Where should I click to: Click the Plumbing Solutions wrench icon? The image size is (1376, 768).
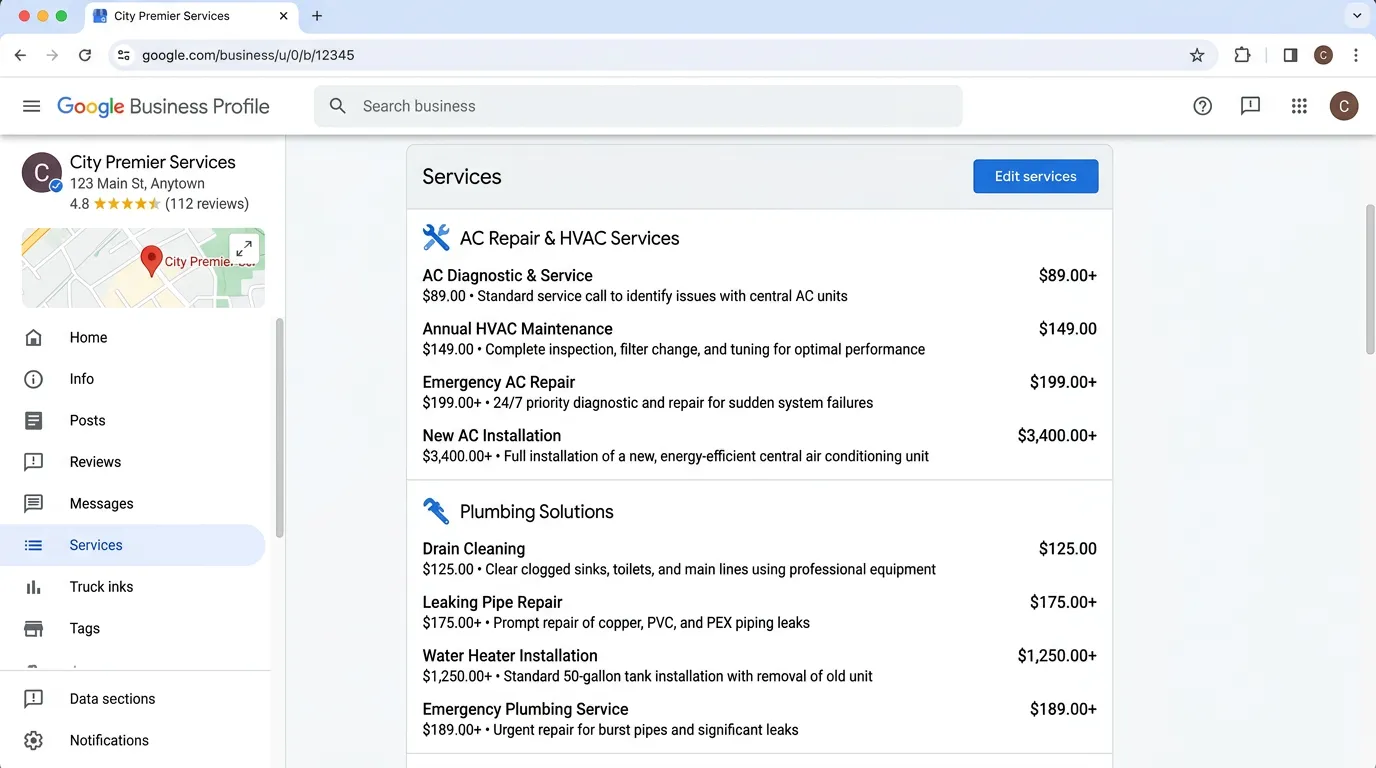click(x=436, y=511)
